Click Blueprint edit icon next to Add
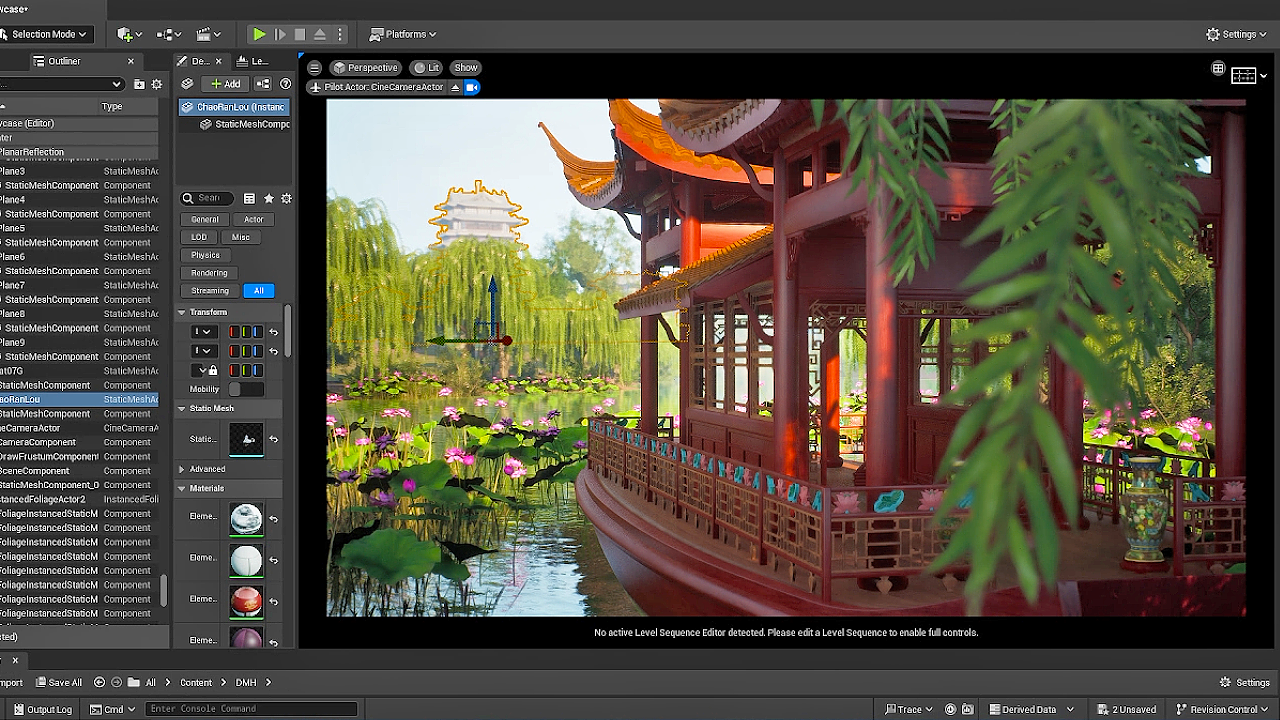The height and width of the screenshot is (720, 1280). (263, 84)
